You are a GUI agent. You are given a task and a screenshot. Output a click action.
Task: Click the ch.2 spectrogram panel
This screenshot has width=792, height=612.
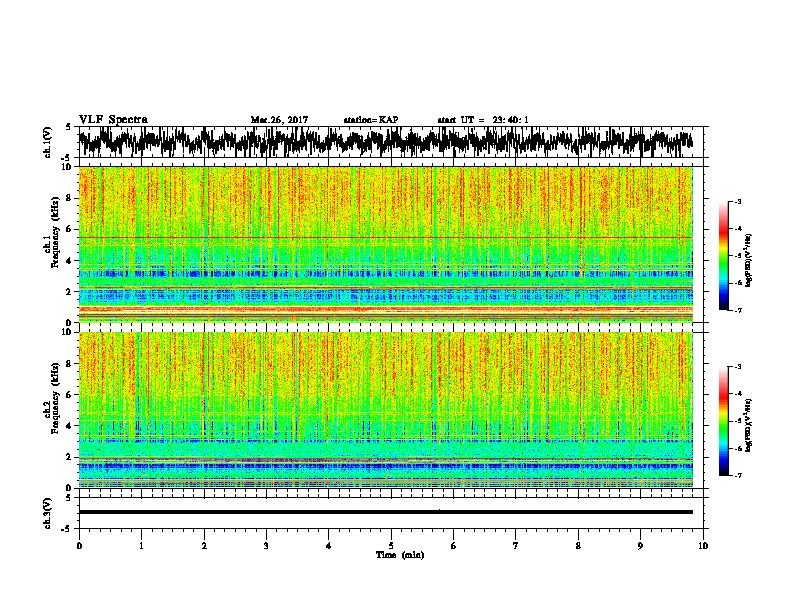386,410
